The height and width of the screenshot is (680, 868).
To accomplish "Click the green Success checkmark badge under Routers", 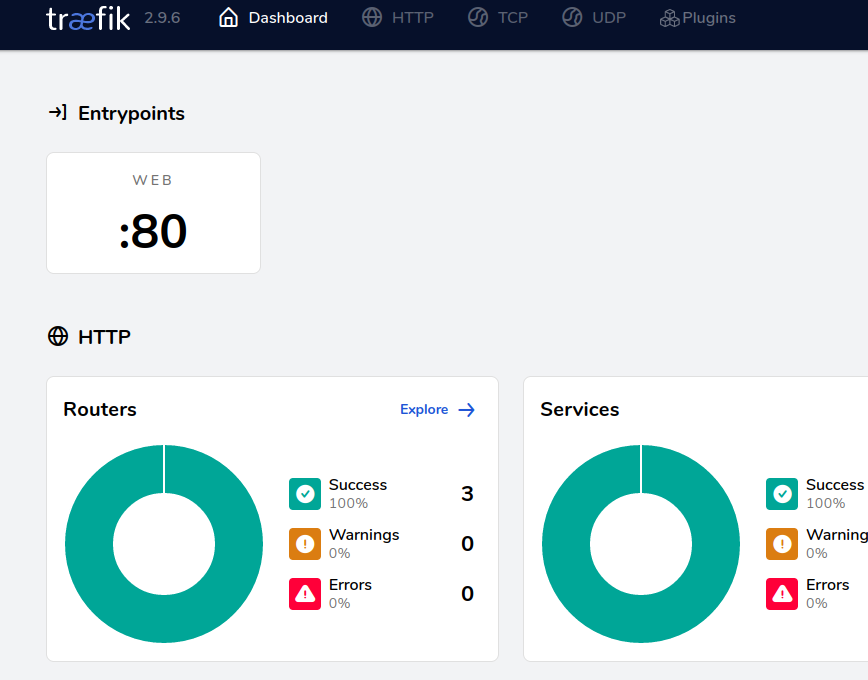I will tap(305, 494).
